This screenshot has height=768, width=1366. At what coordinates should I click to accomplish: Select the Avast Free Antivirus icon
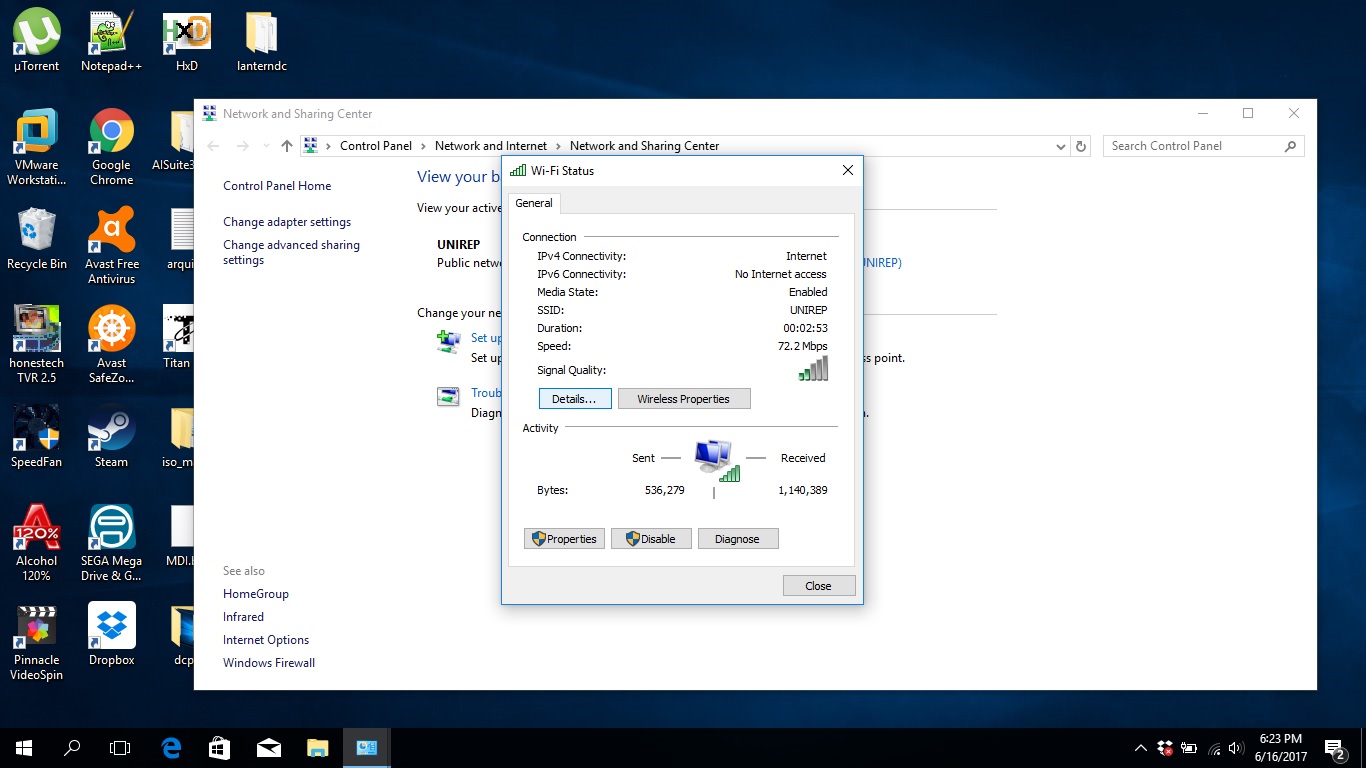point(111,246)
